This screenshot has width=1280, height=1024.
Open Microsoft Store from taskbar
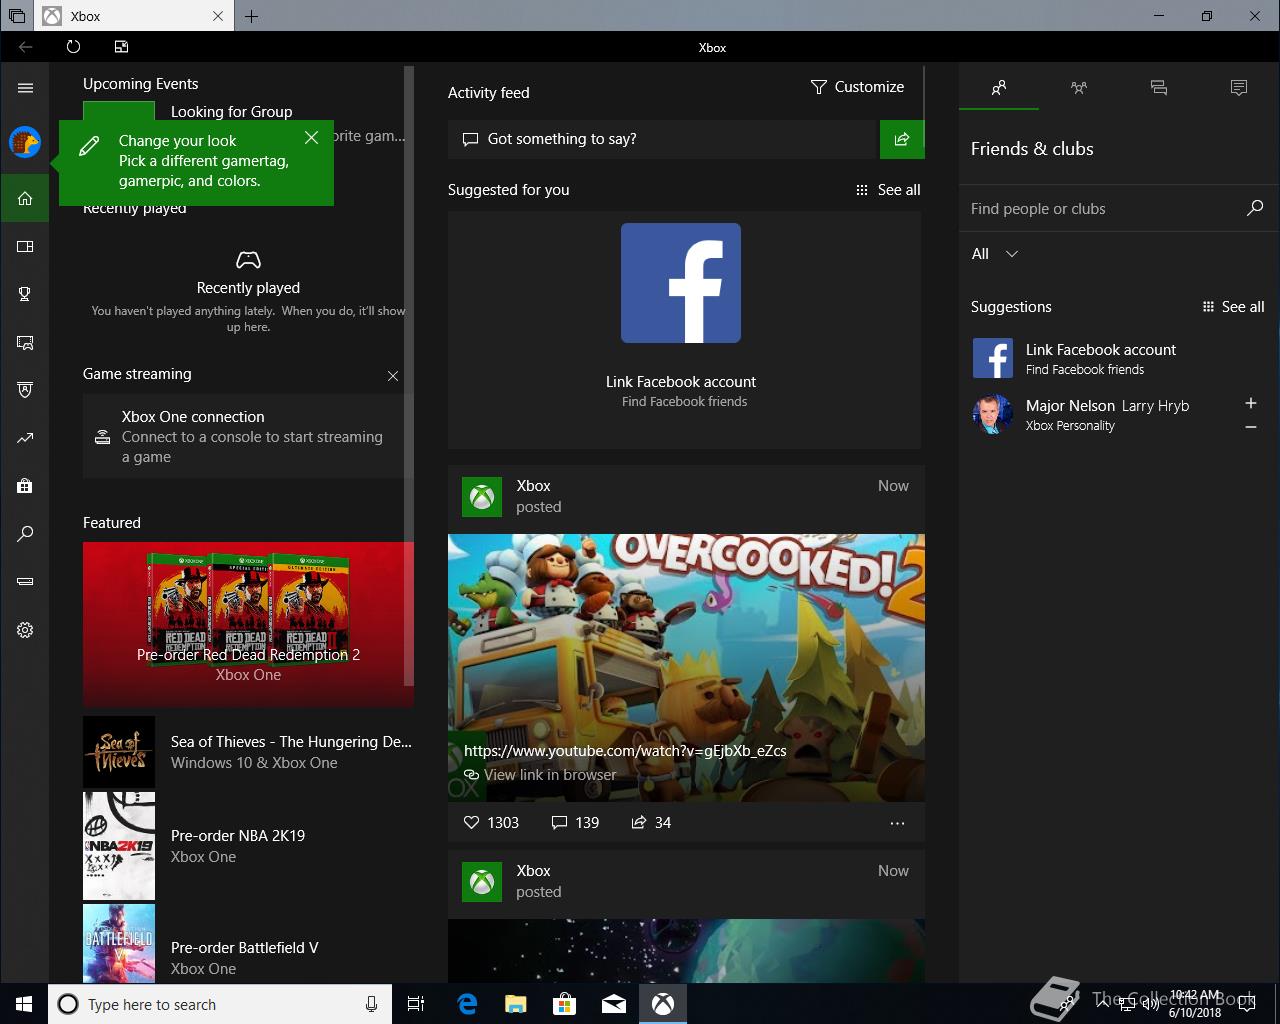point(565,1004)
